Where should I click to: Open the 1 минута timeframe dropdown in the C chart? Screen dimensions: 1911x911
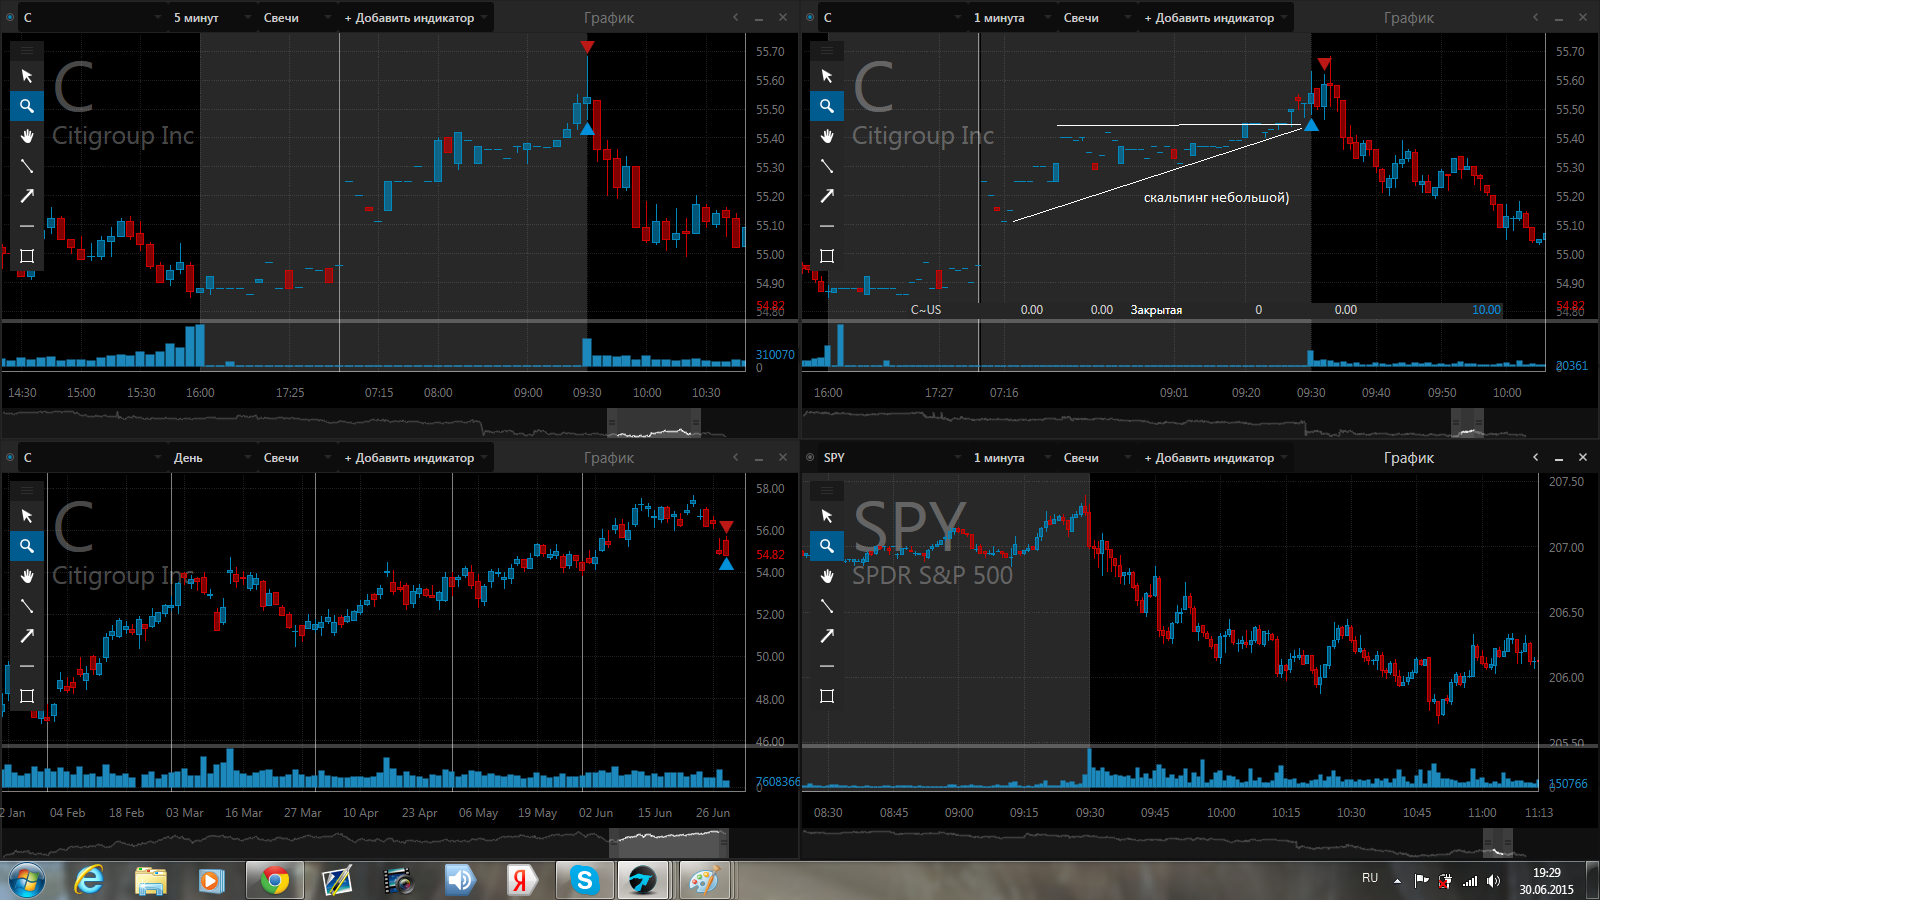(x=1012, y=18)
